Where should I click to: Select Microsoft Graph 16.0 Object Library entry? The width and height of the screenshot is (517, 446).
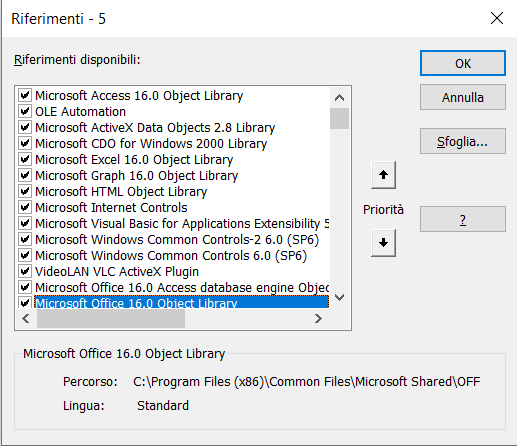click(137, 176)
